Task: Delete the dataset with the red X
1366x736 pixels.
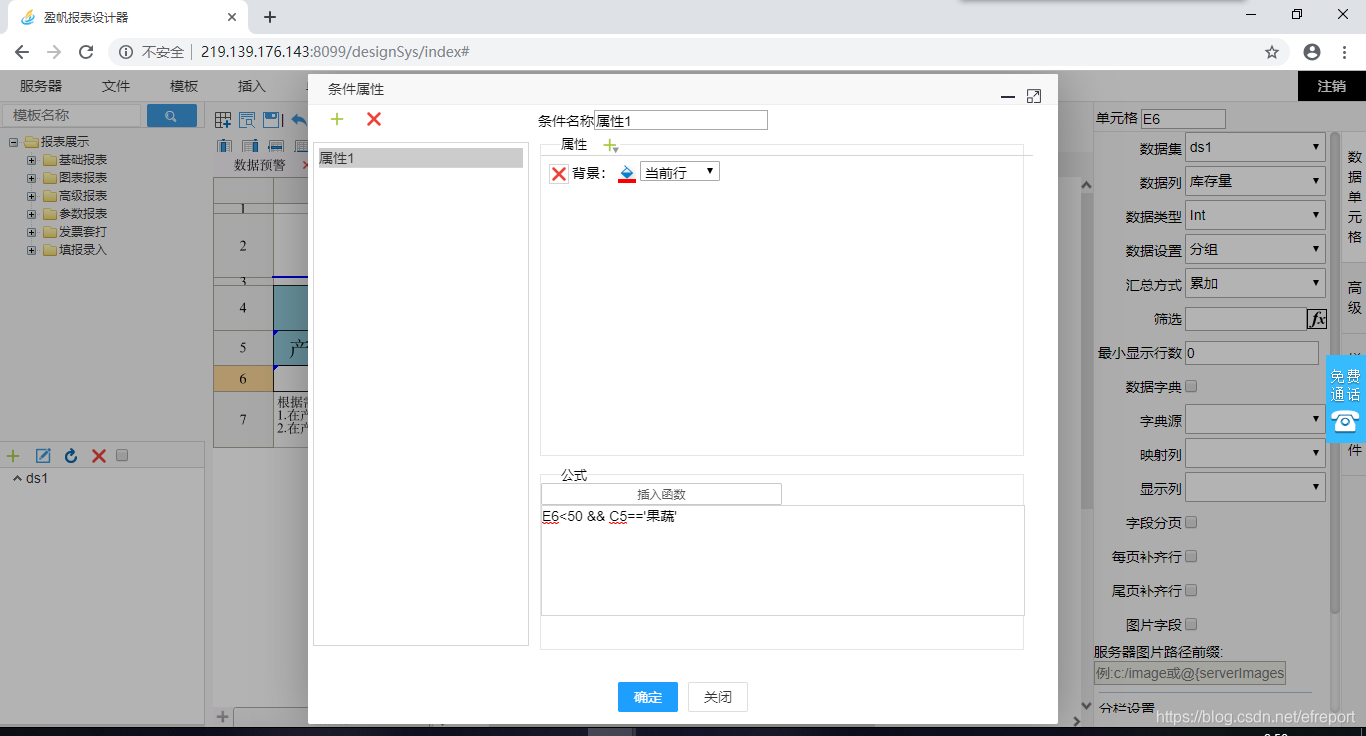Action: (99, 456)
